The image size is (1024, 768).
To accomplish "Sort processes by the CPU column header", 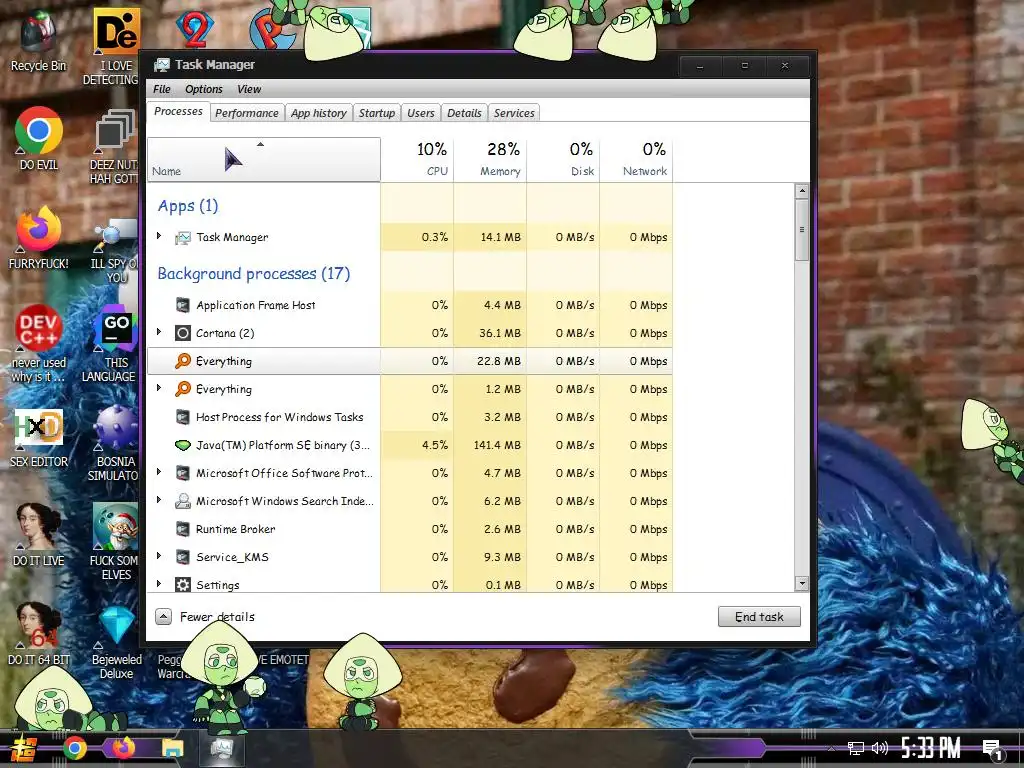I will [x=417, y=159].
